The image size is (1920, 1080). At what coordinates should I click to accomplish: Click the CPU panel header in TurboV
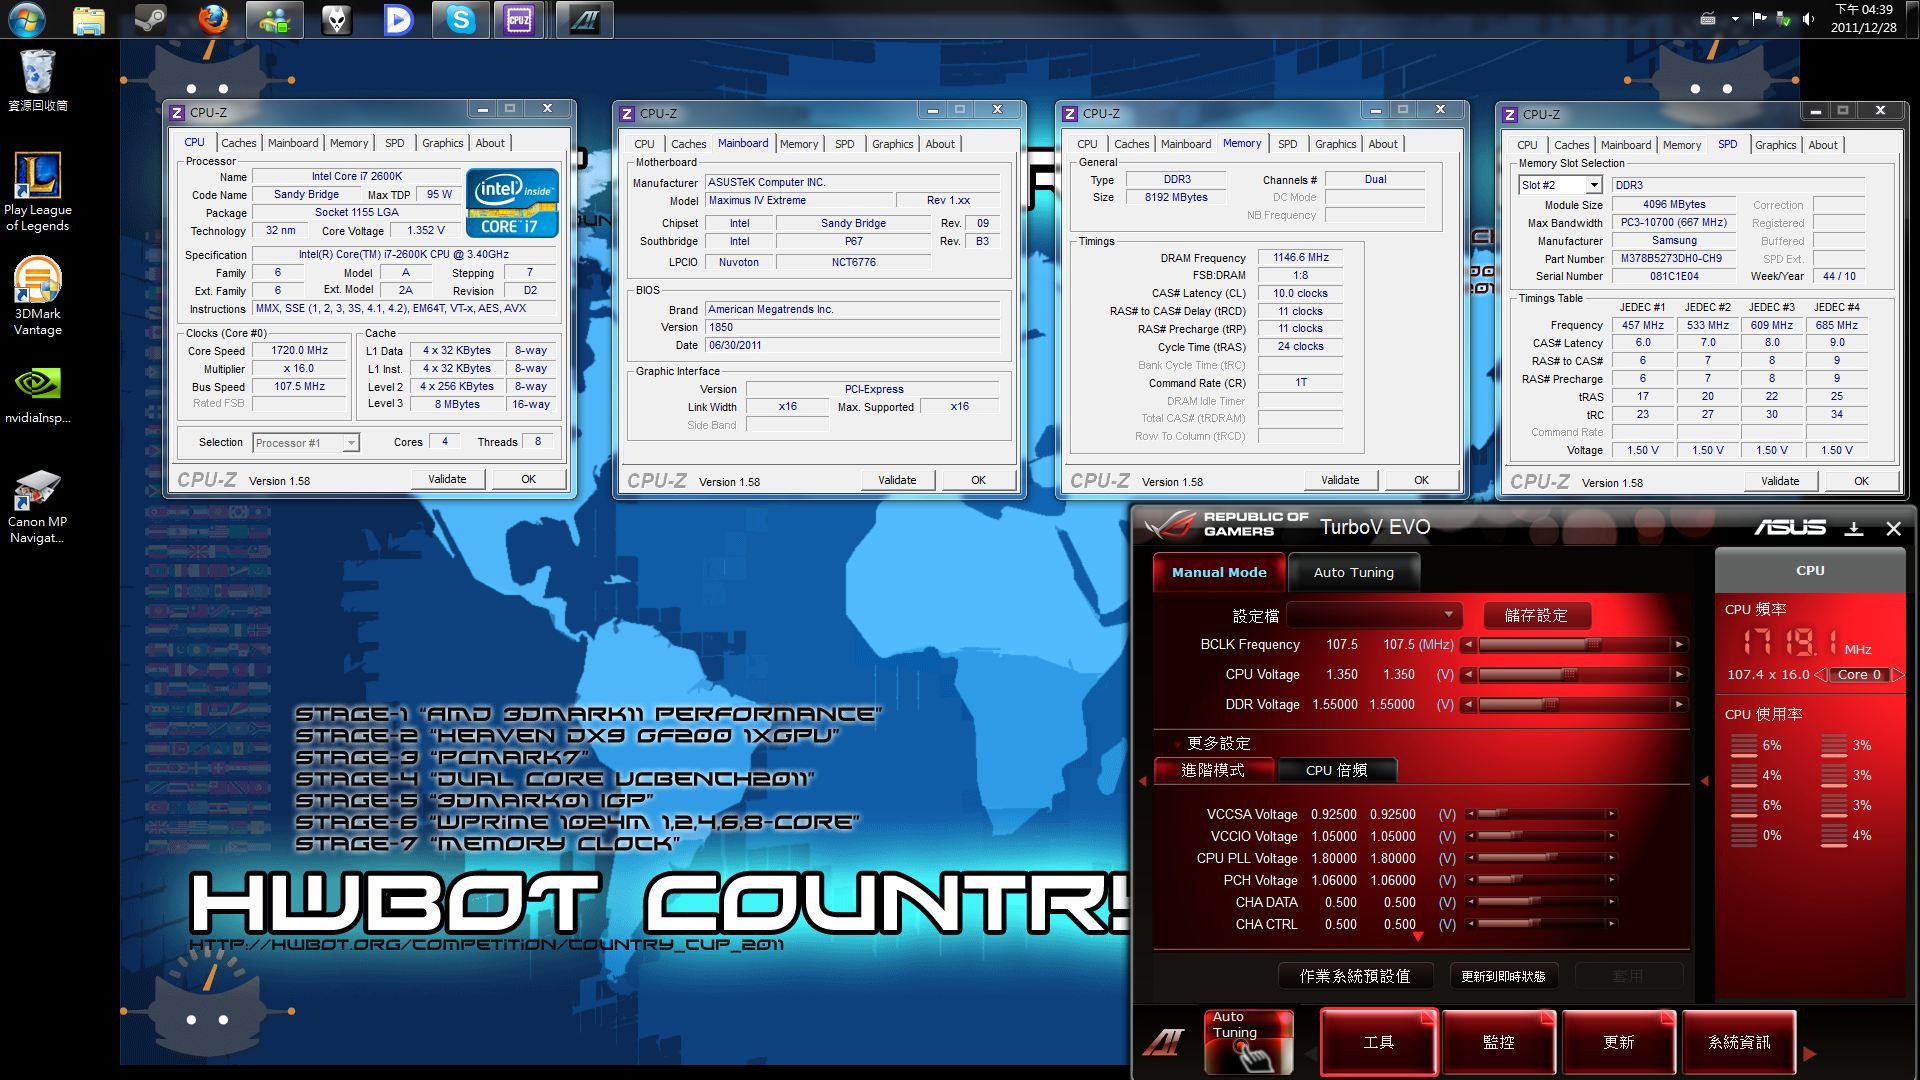[1810, 571]
